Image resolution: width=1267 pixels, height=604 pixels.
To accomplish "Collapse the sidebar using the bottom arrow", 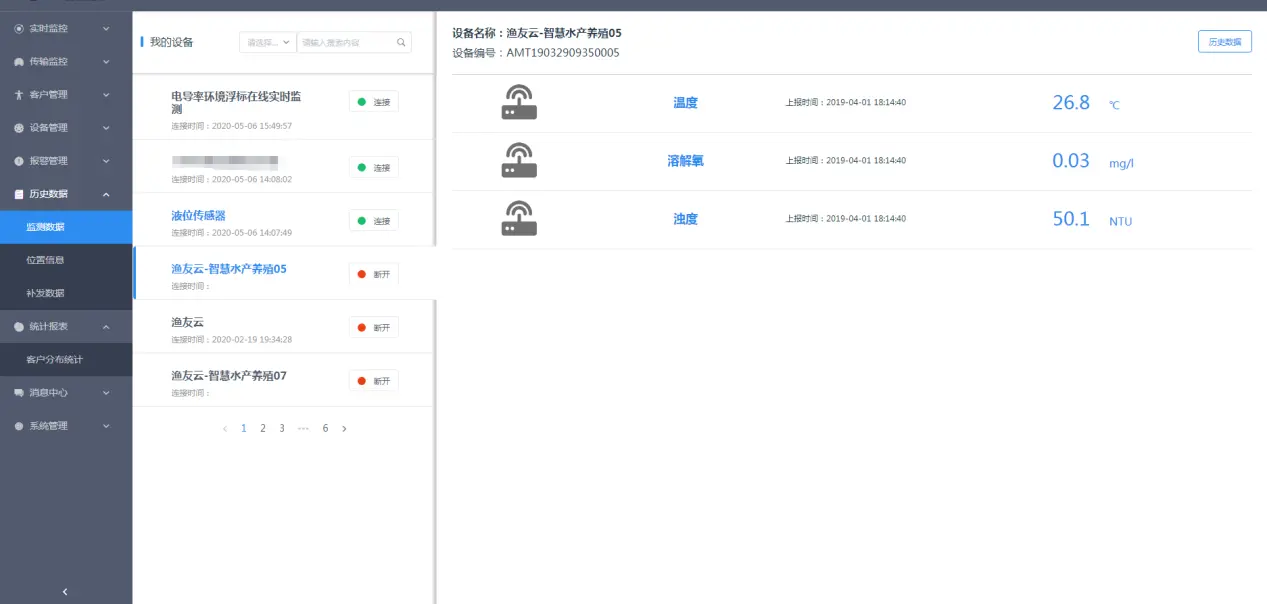I will pyautogui.click(x=65, y=591).
